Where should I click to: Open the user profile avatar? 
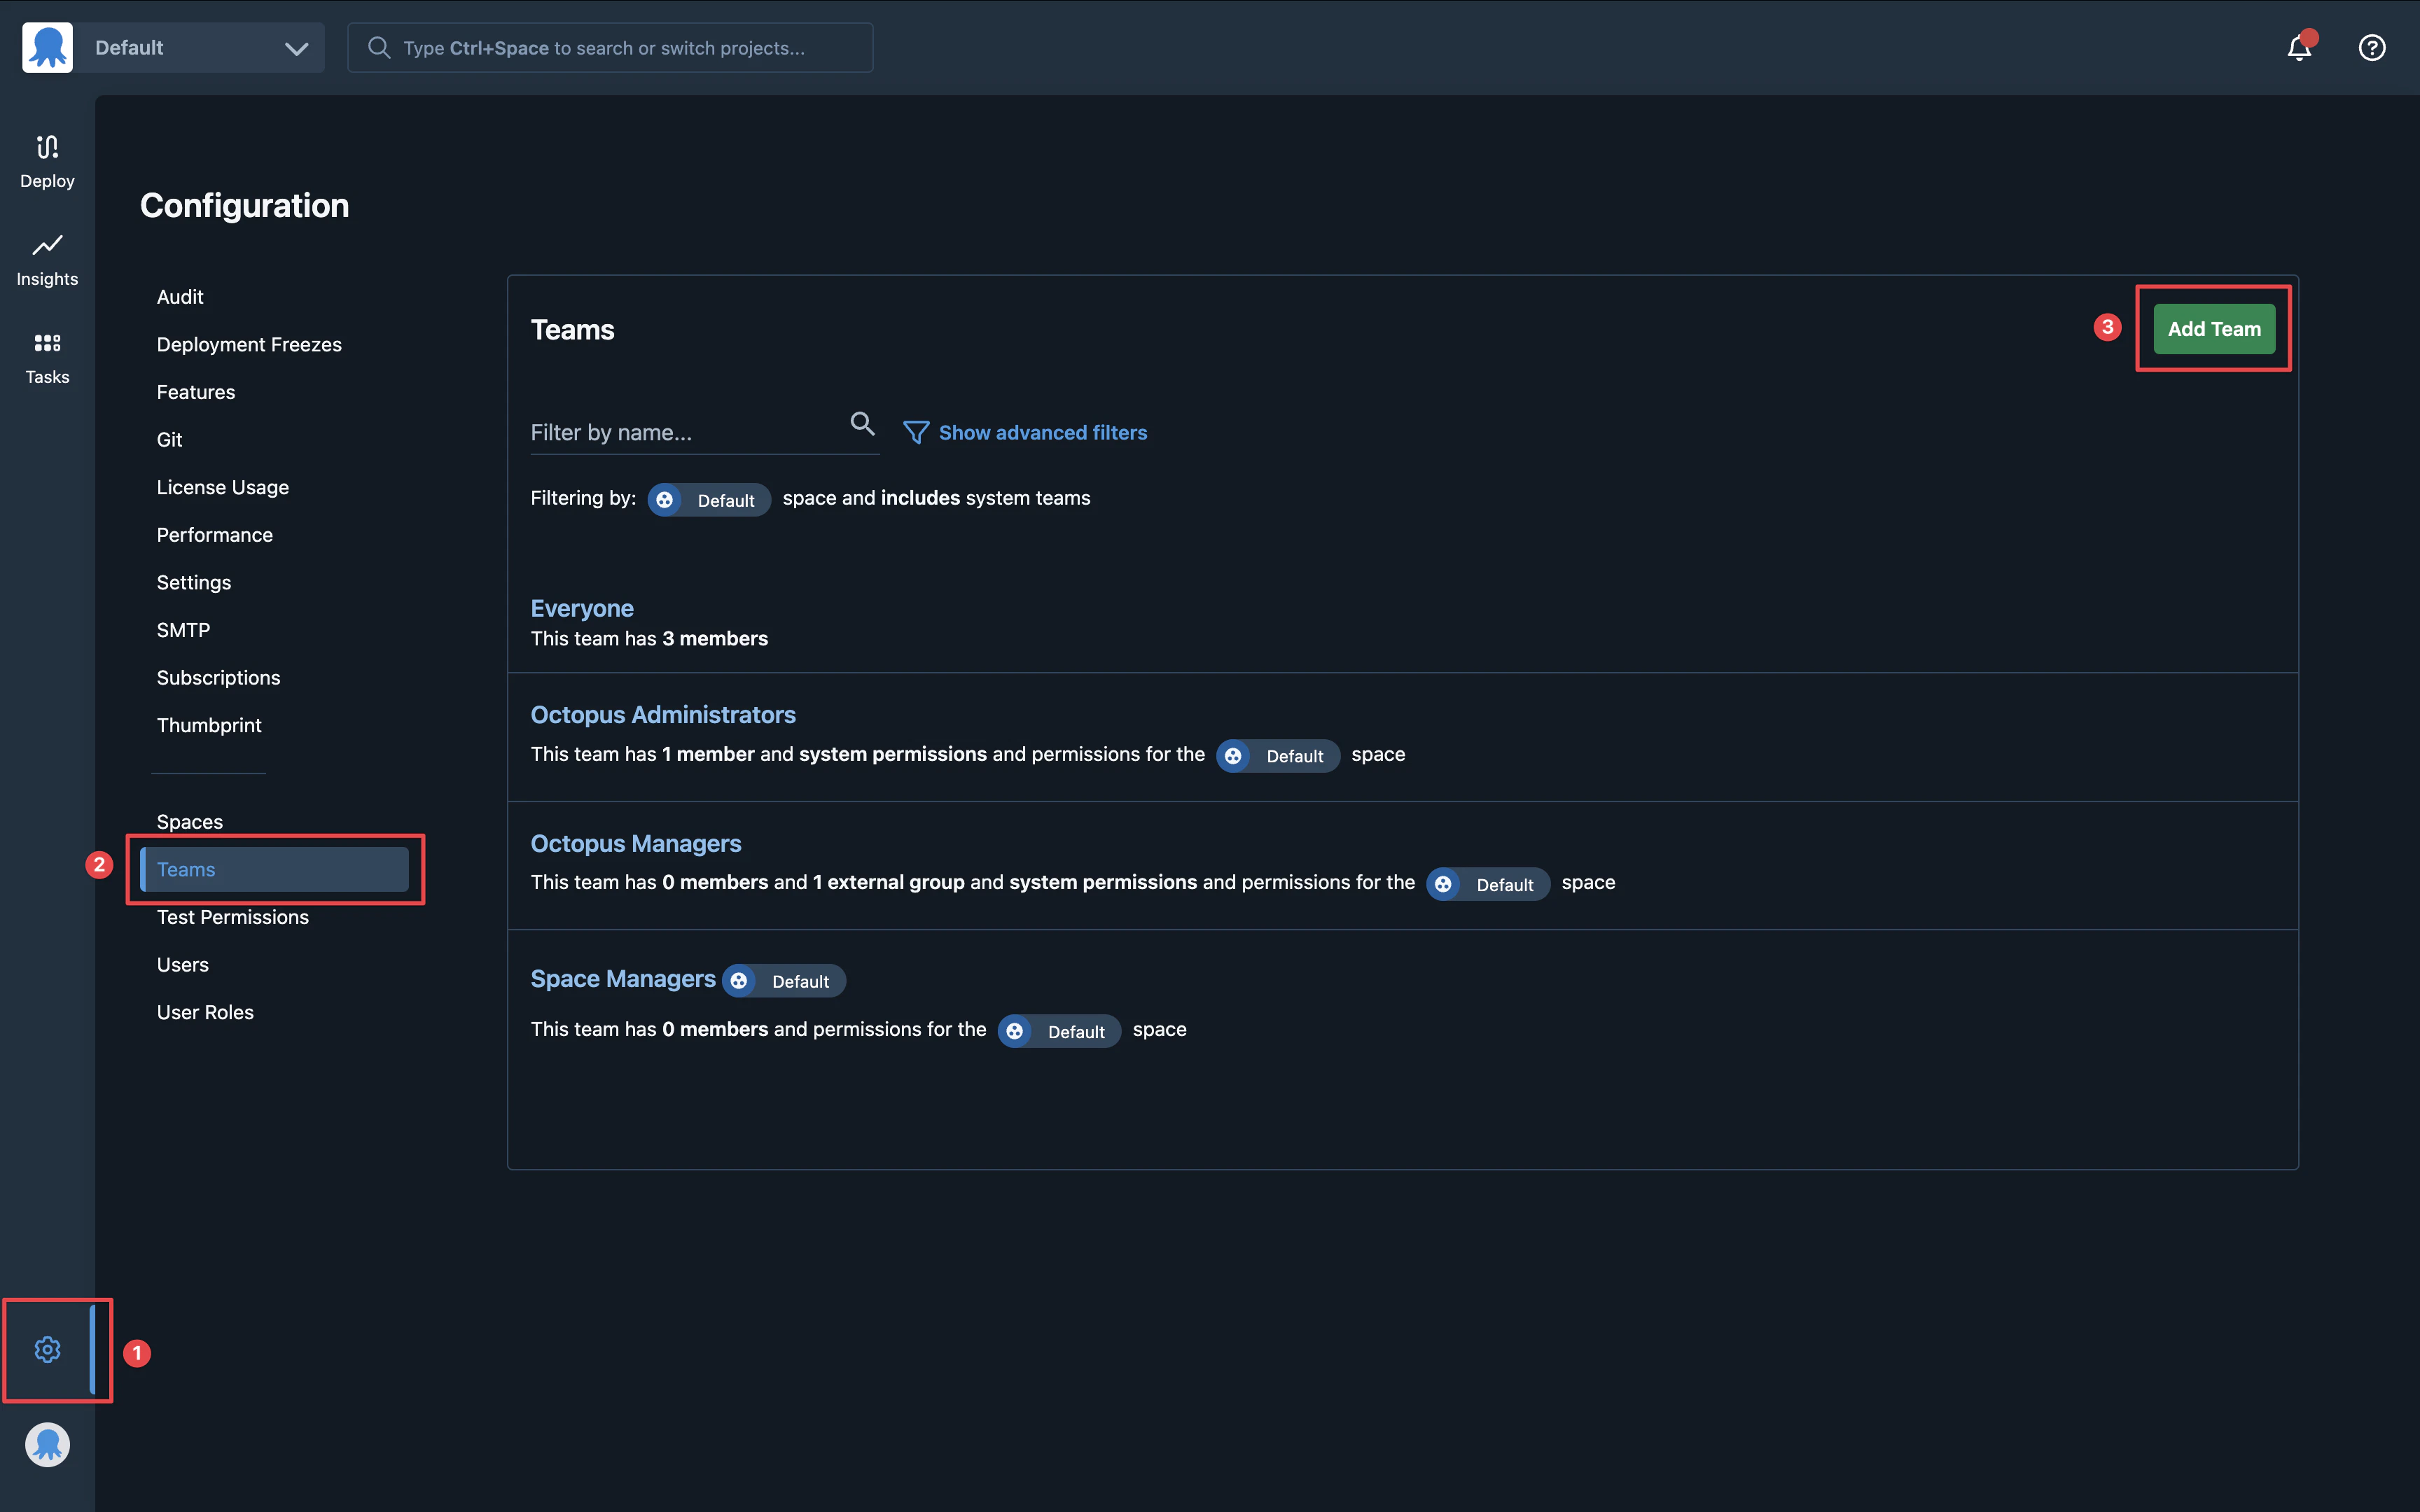[47, 1444]
